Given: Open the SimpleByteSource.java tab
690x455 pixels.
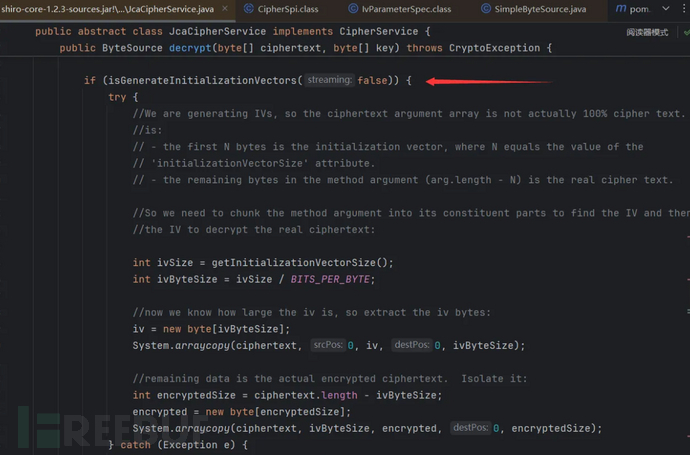Looking at the screenshot, I should [540, 9].
